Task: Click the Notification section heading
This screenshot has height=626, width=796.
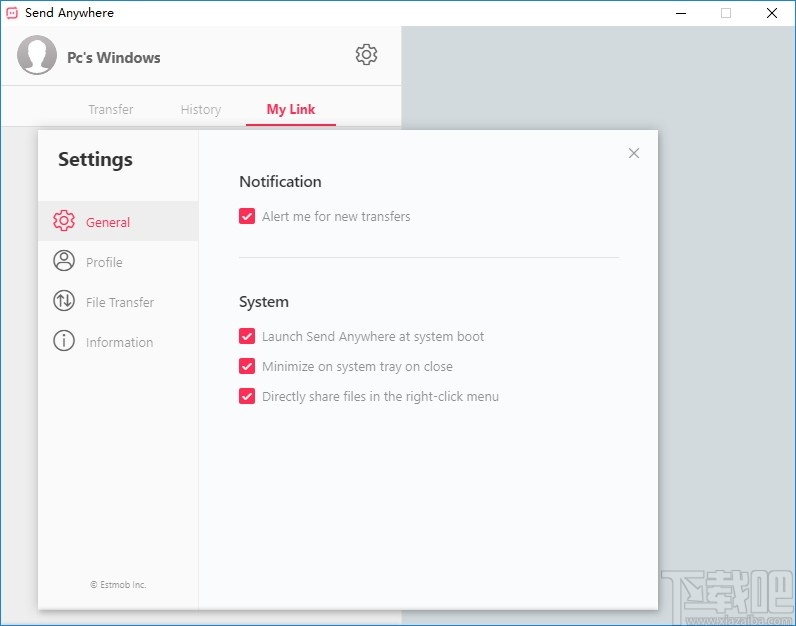Action: tap(280, 182)
